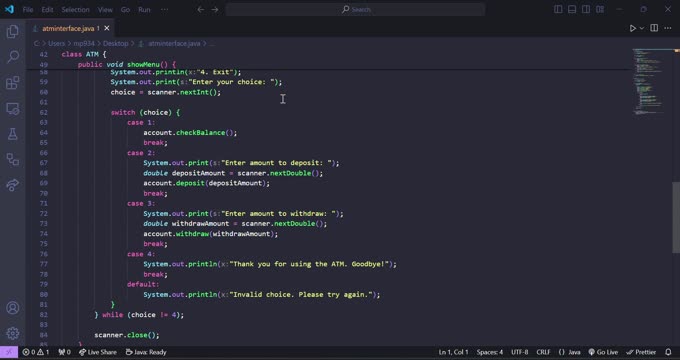
Task: Expand the Desktop breadcrumb
Action: 115,43
